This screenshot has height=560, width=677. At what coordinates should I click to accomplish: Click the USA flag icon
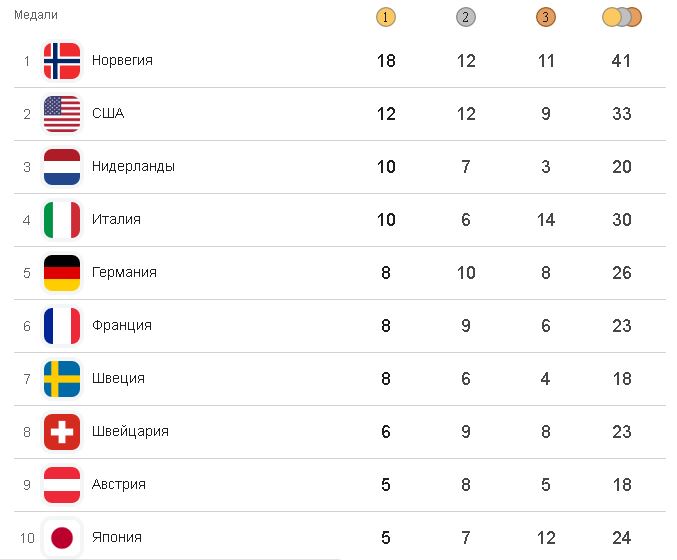pyautogui.click(x=61, y=114)
